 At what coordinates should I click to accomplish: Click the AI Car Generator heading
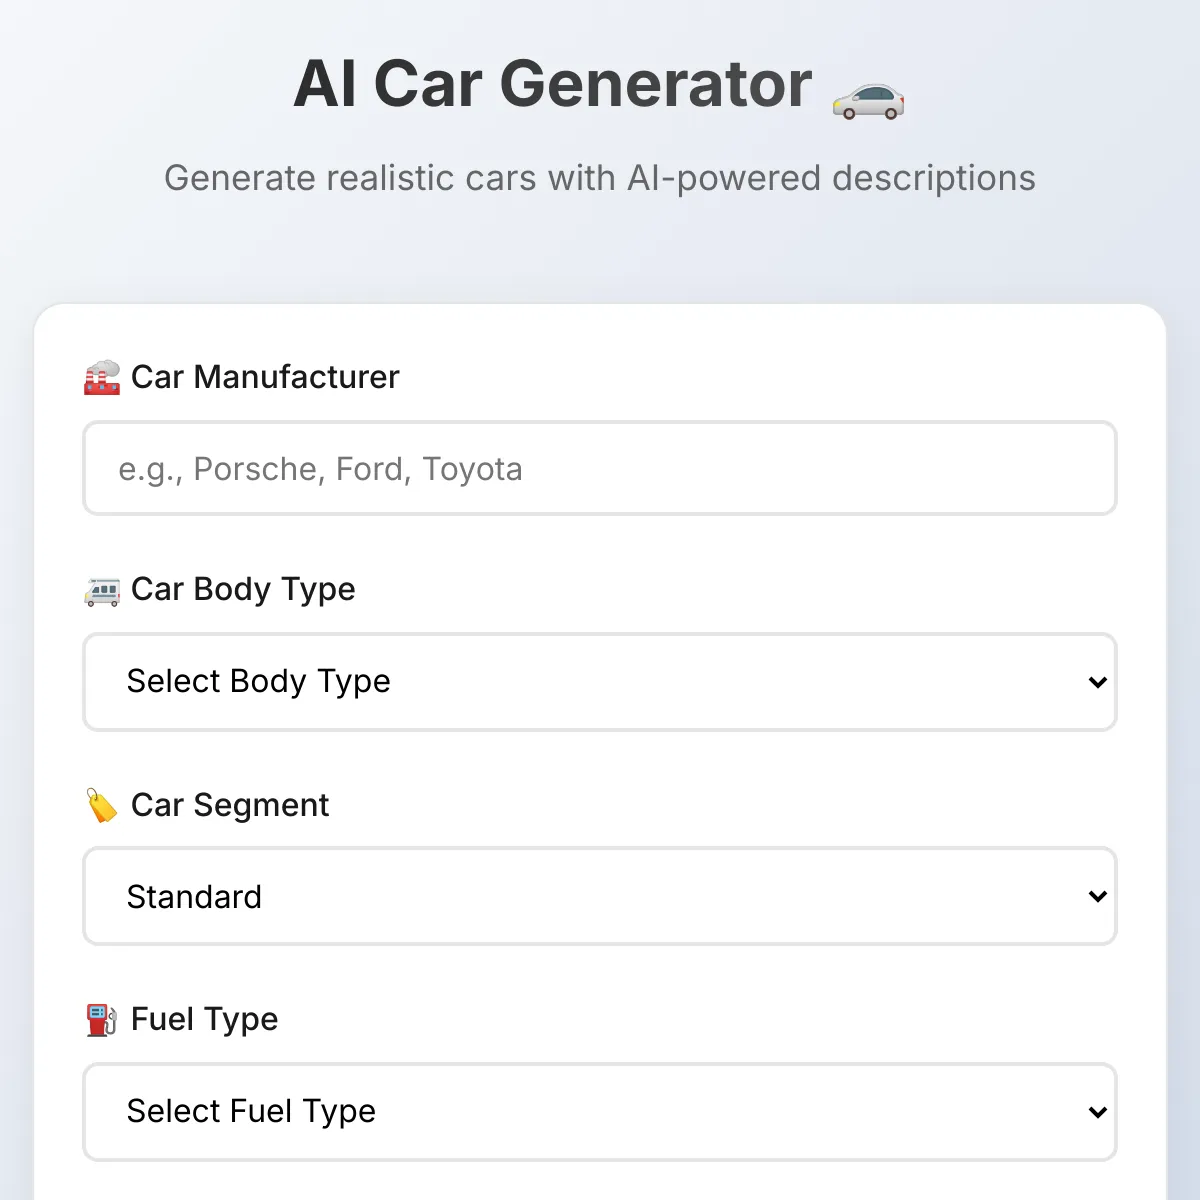point(553,84)
